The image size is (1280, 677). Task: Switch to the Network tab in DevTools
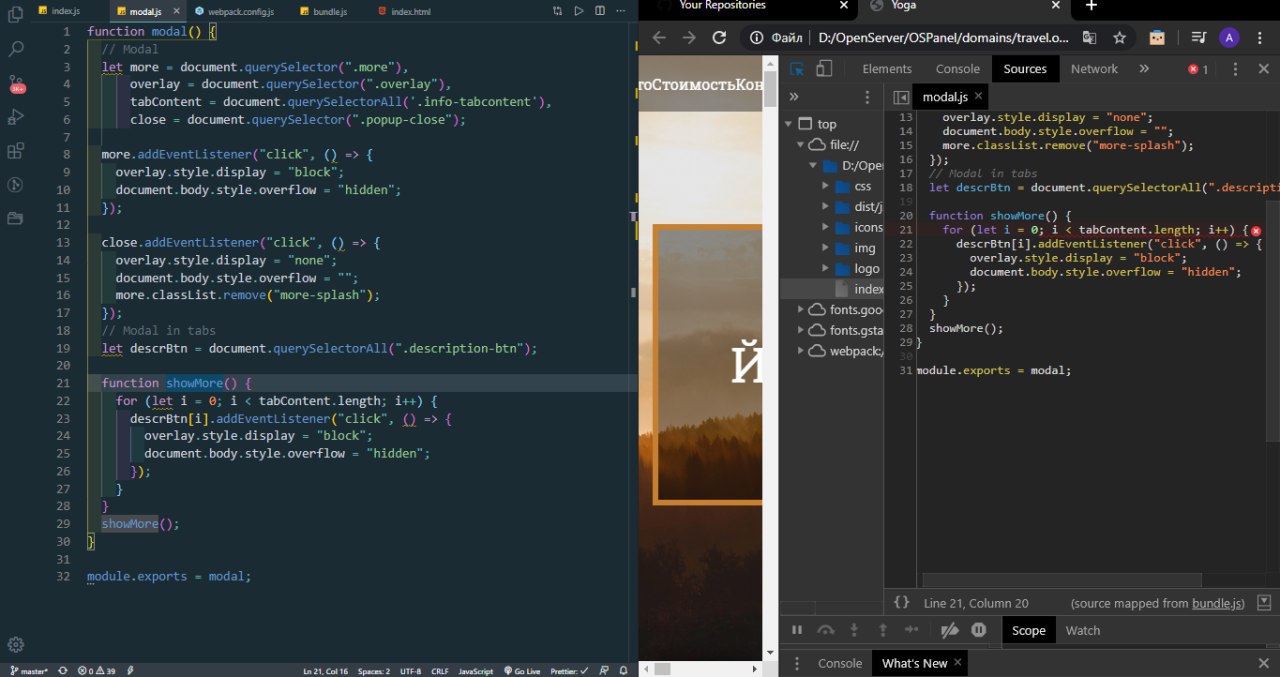[x=1094, y=69]
